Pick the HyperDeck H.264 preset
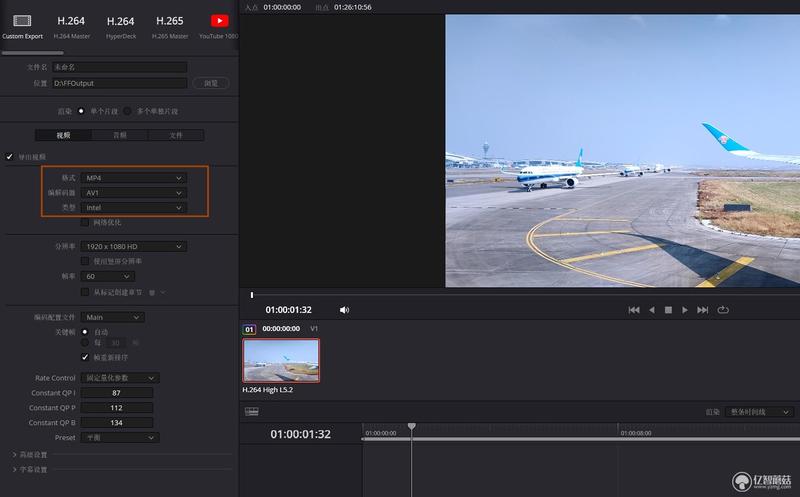 pos(121,27)
